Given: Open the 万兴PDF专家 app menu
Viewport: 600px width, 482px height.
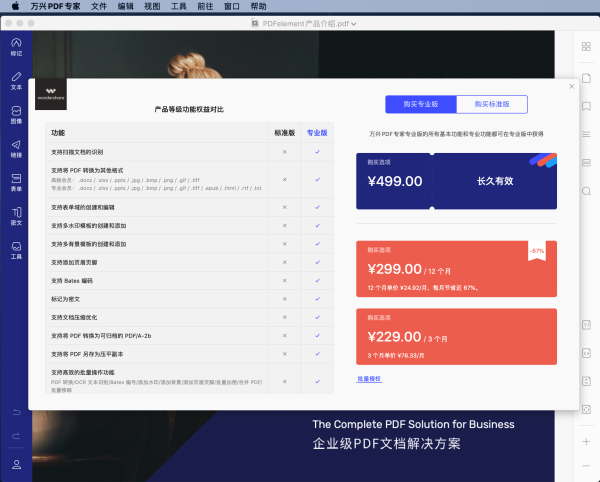Looking at the screenshot, I should pos(55,6).
